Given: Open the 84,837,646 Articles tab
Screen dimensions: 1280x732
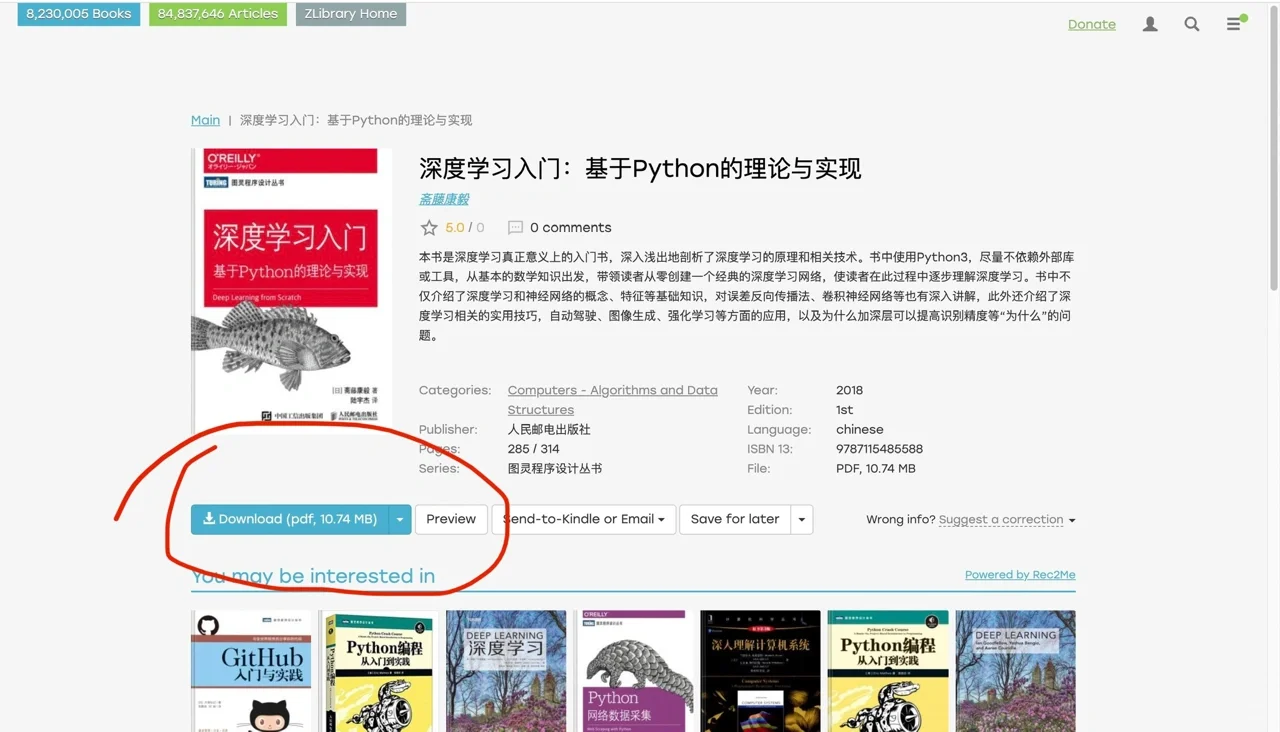Looking at the screenshot, I should [x=218, y=14].
